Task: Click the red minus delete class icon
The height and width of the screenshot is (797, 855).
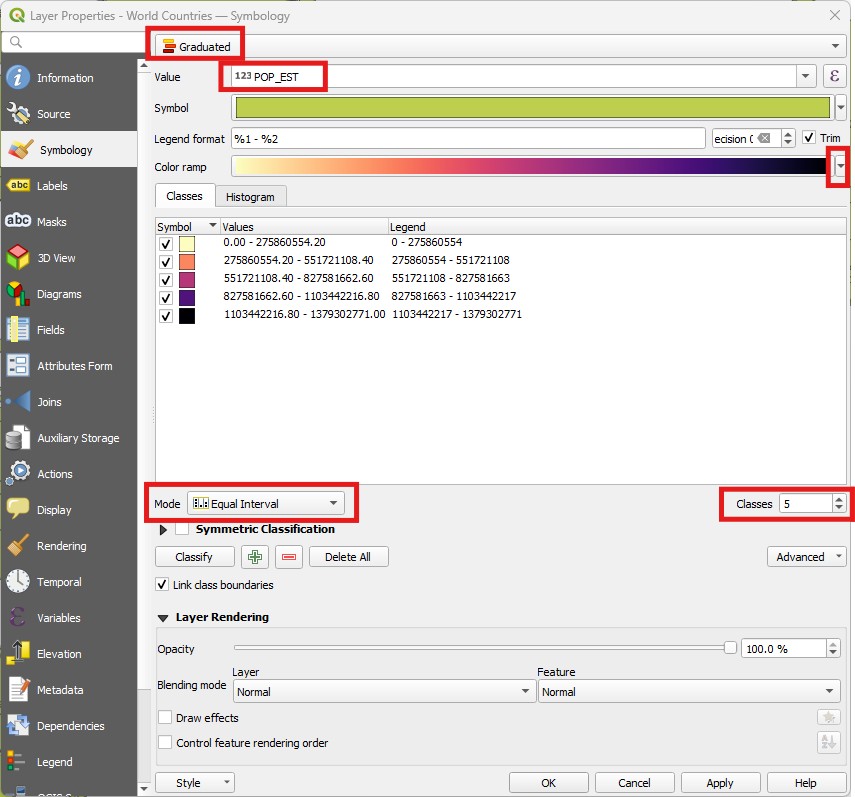Action: coord(289,557)
